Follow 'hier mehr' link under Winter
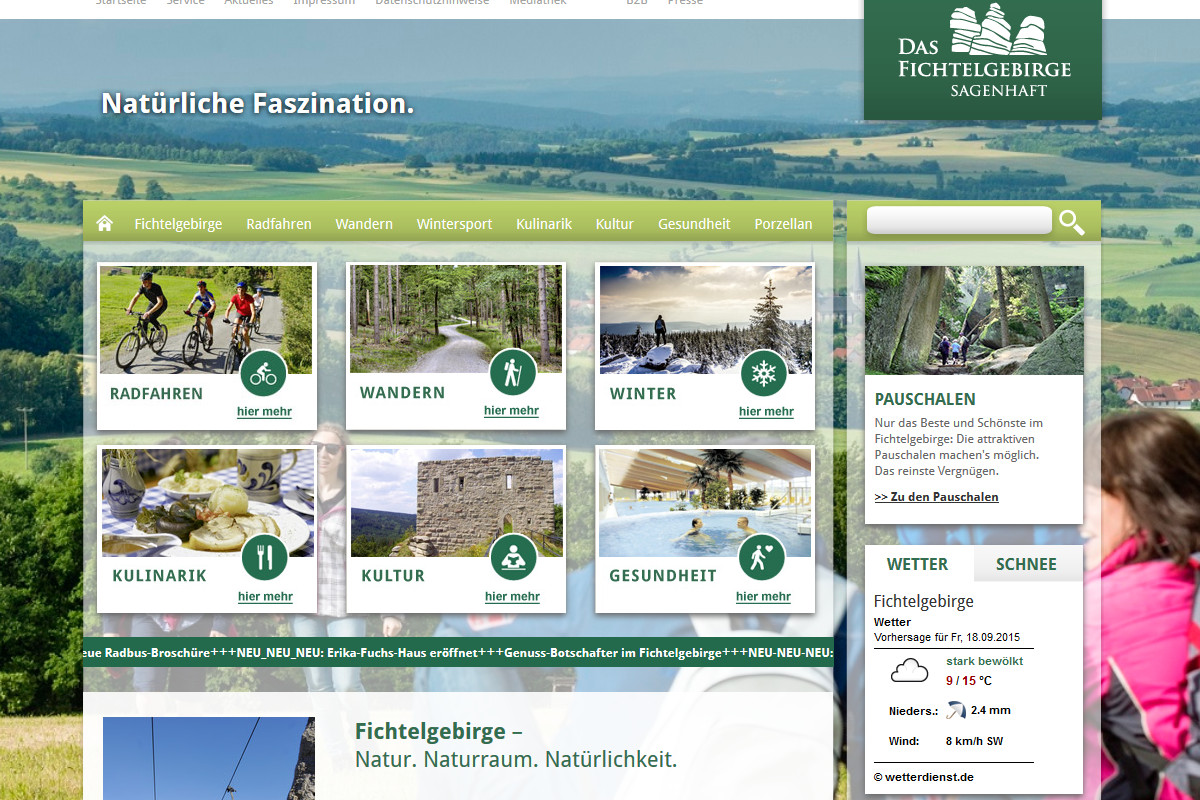 pyautogui.click(x=766, y=411)
